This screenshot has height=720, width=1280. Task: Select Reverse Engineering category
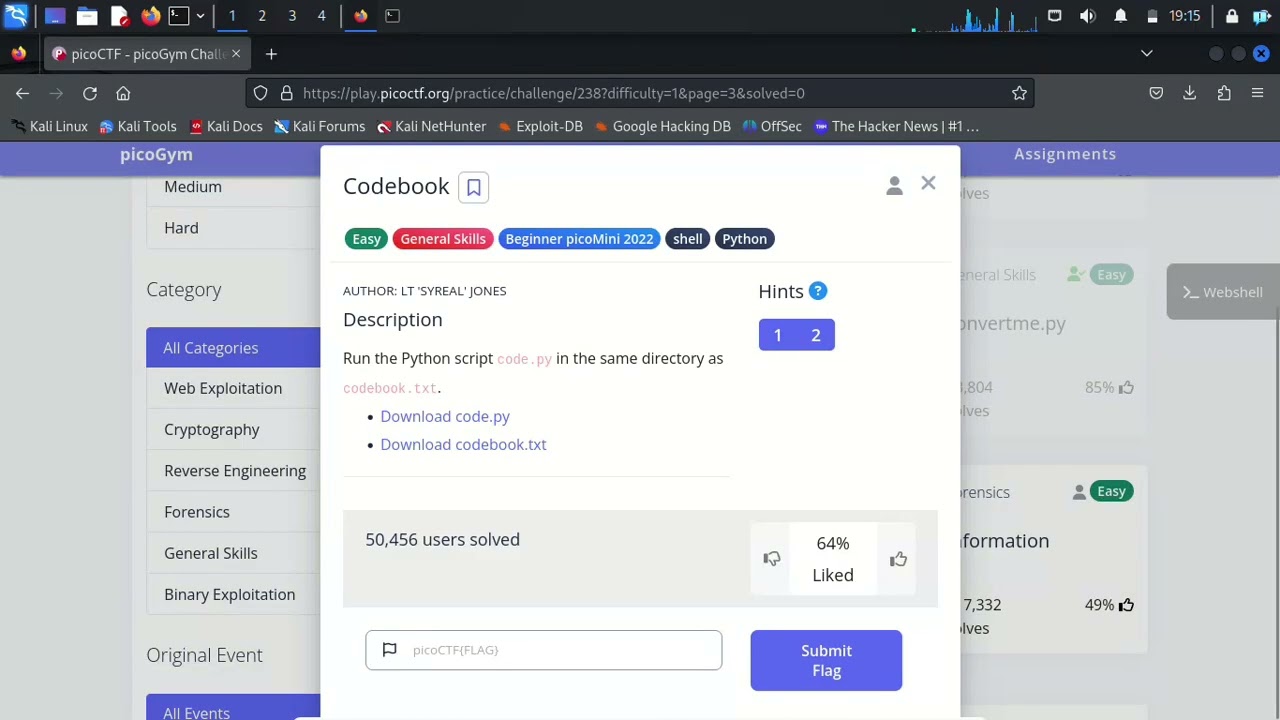[235, 471]
